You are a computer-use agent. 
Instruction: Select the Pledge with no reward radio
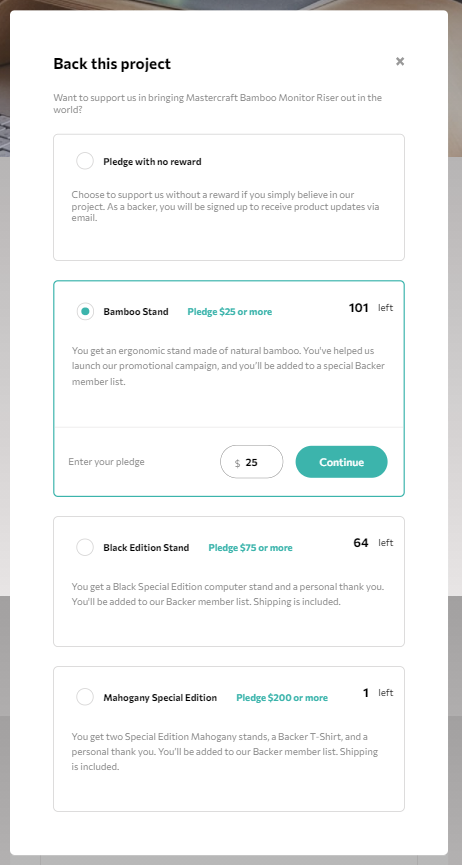85,161
